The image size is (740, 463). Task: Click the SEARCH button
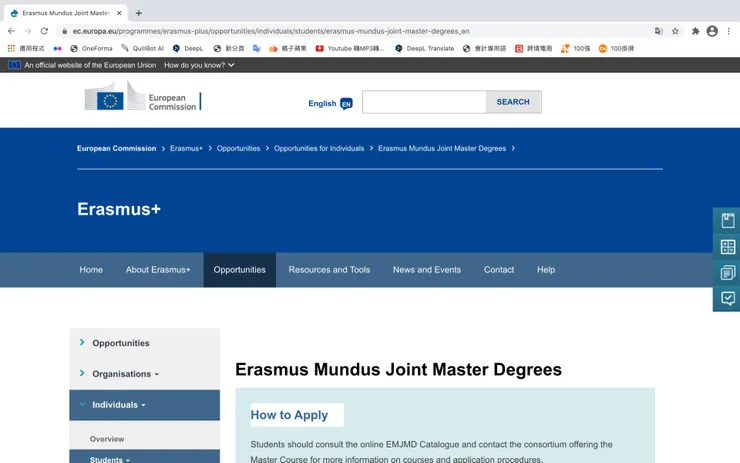[513, 102]
